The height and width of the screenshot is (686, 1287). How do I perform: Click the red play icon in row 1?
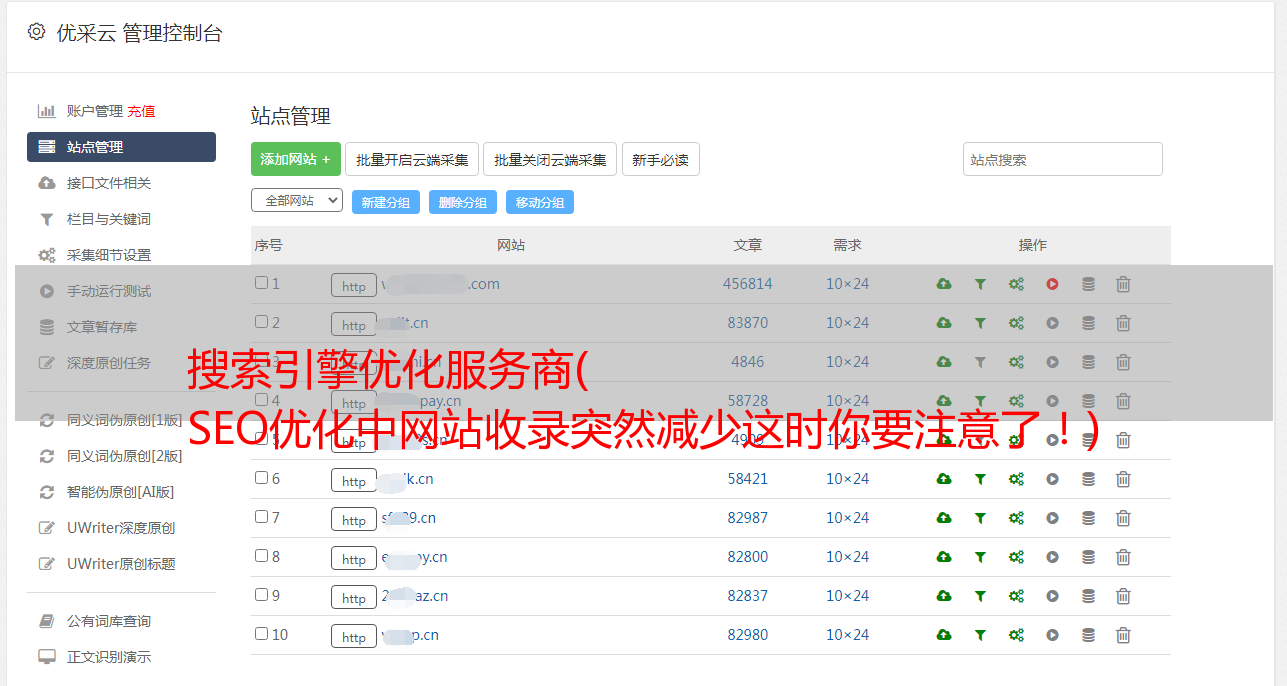[x=1052, y=284]
